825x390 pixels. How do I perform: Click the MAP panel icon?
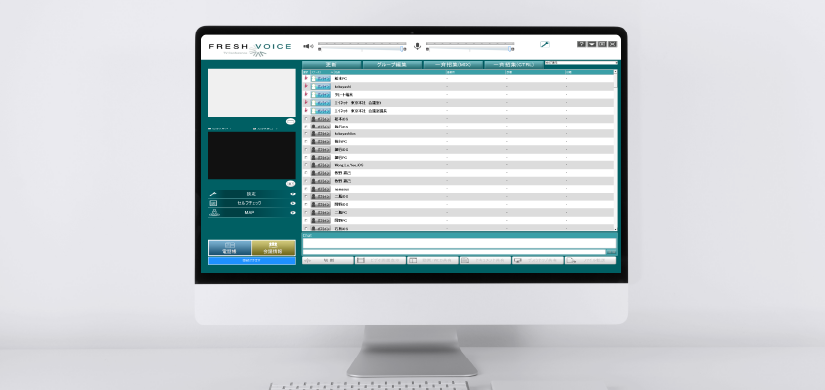pos(213,213)
